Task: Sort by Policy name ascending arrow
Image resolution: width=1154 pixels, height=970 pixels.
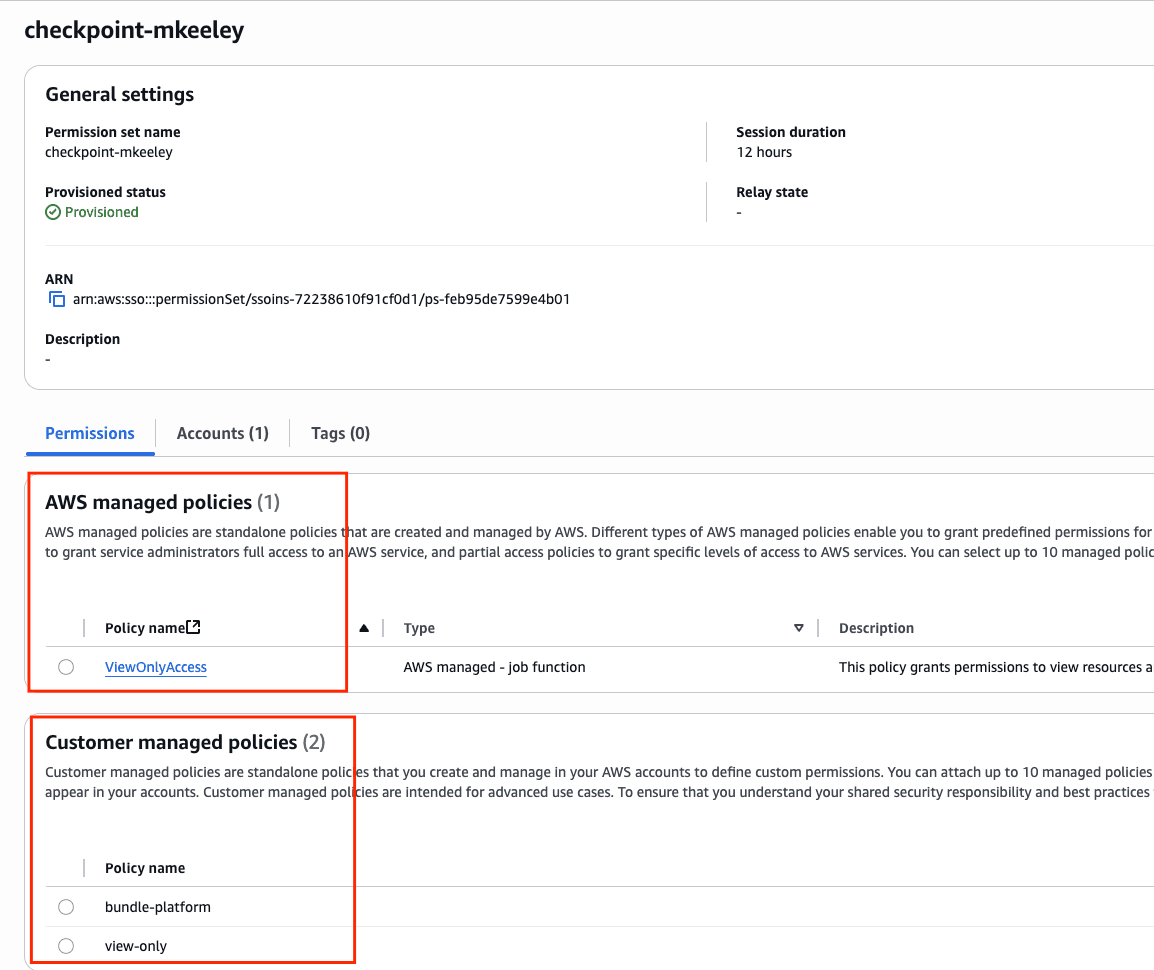Action: 364,628
